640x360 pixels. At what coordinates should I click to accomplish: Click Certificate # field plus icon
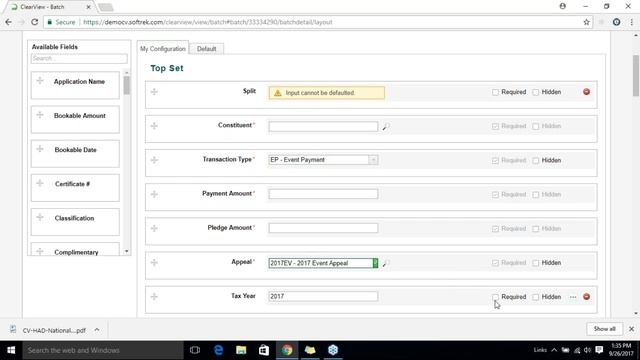pyautogui.click(x=40, y=183)
